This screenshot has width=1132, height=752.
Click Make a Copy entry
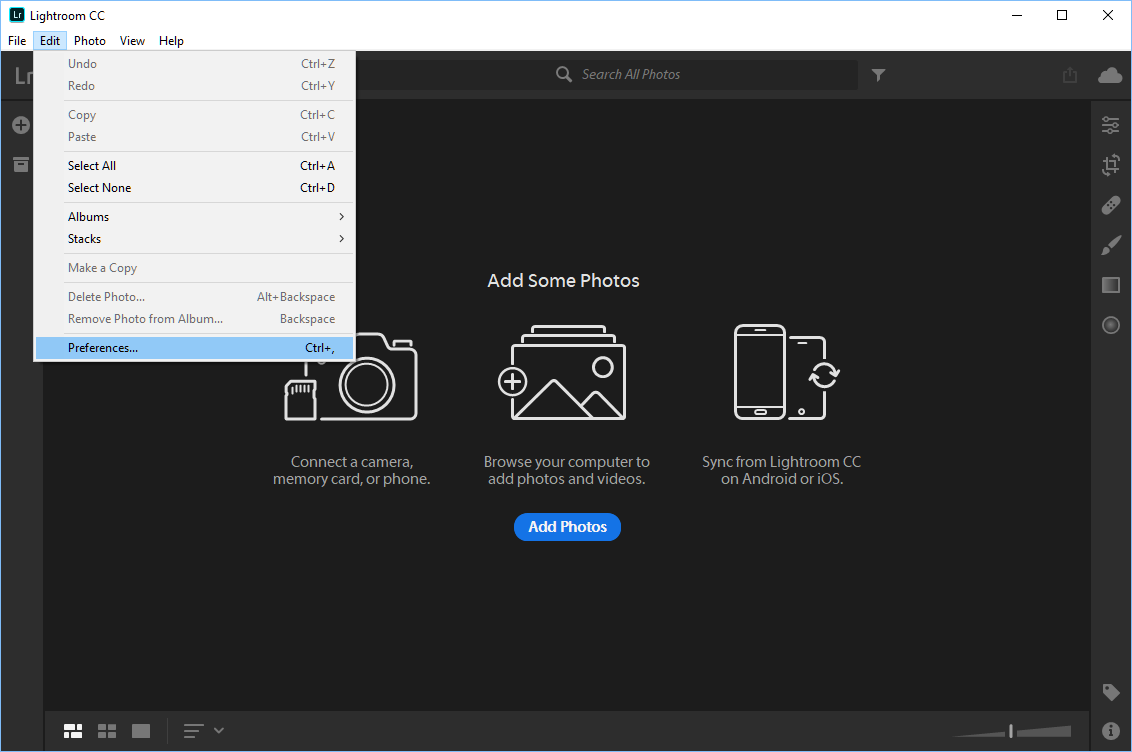(195, 268)
